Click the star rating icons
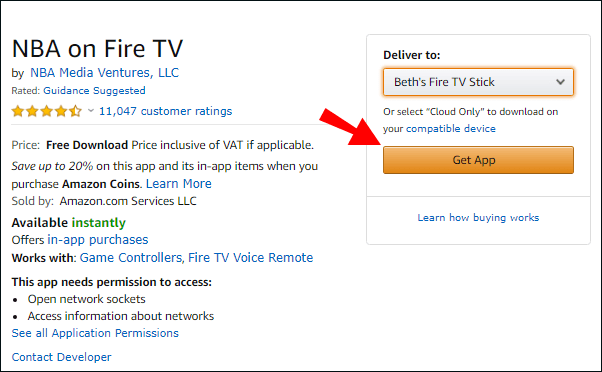 (x=46, y=111)
